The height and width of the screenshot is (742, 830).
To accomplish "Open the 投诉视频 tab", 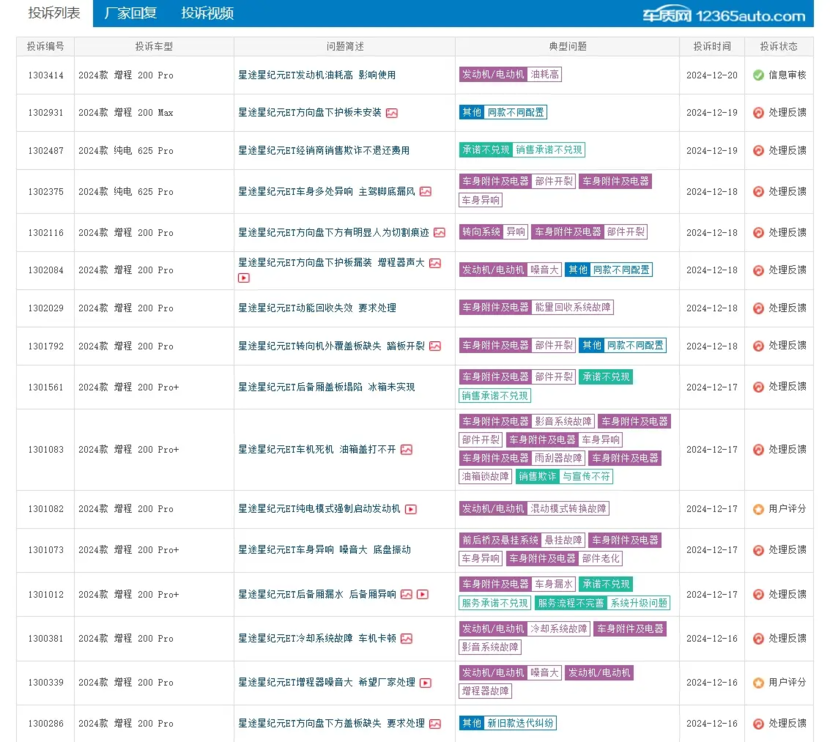I will coord(208,13).
